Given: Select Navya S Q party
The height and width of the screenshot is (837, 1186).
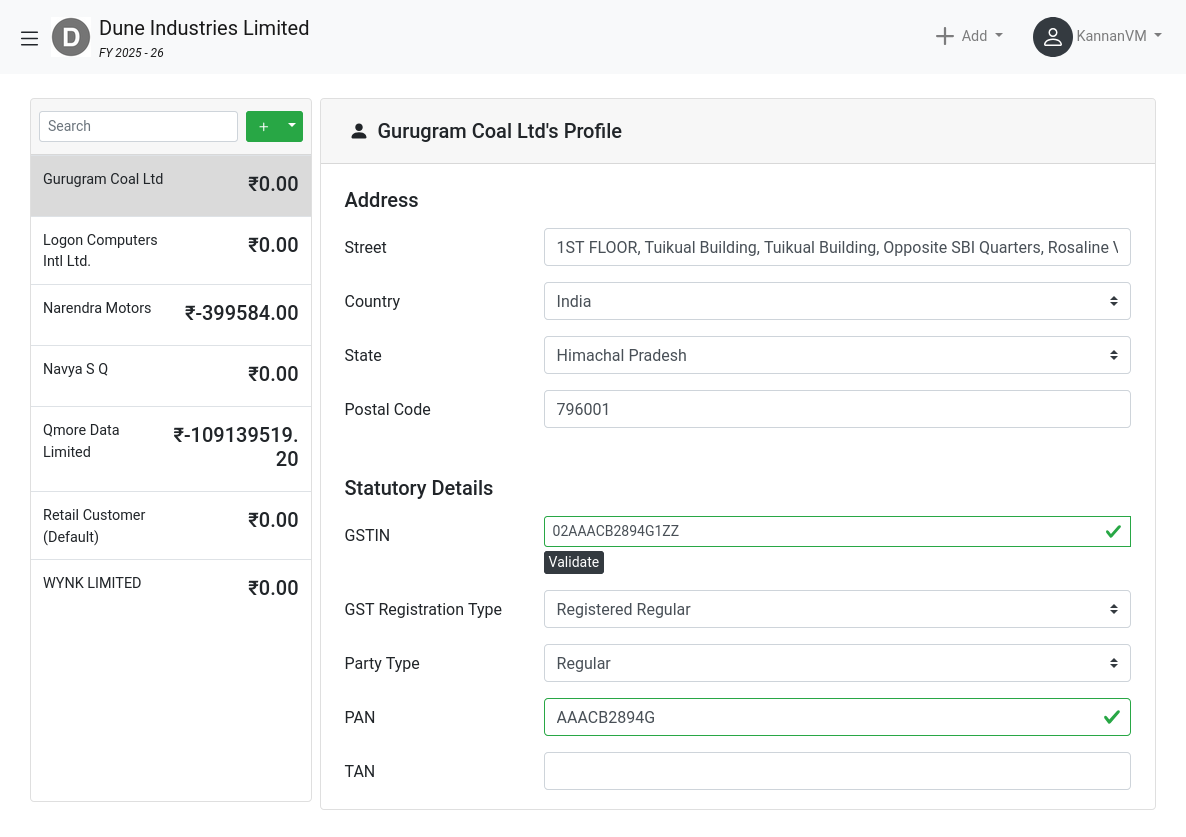Looking at the screenshot, I should click(x=171, y=376).
